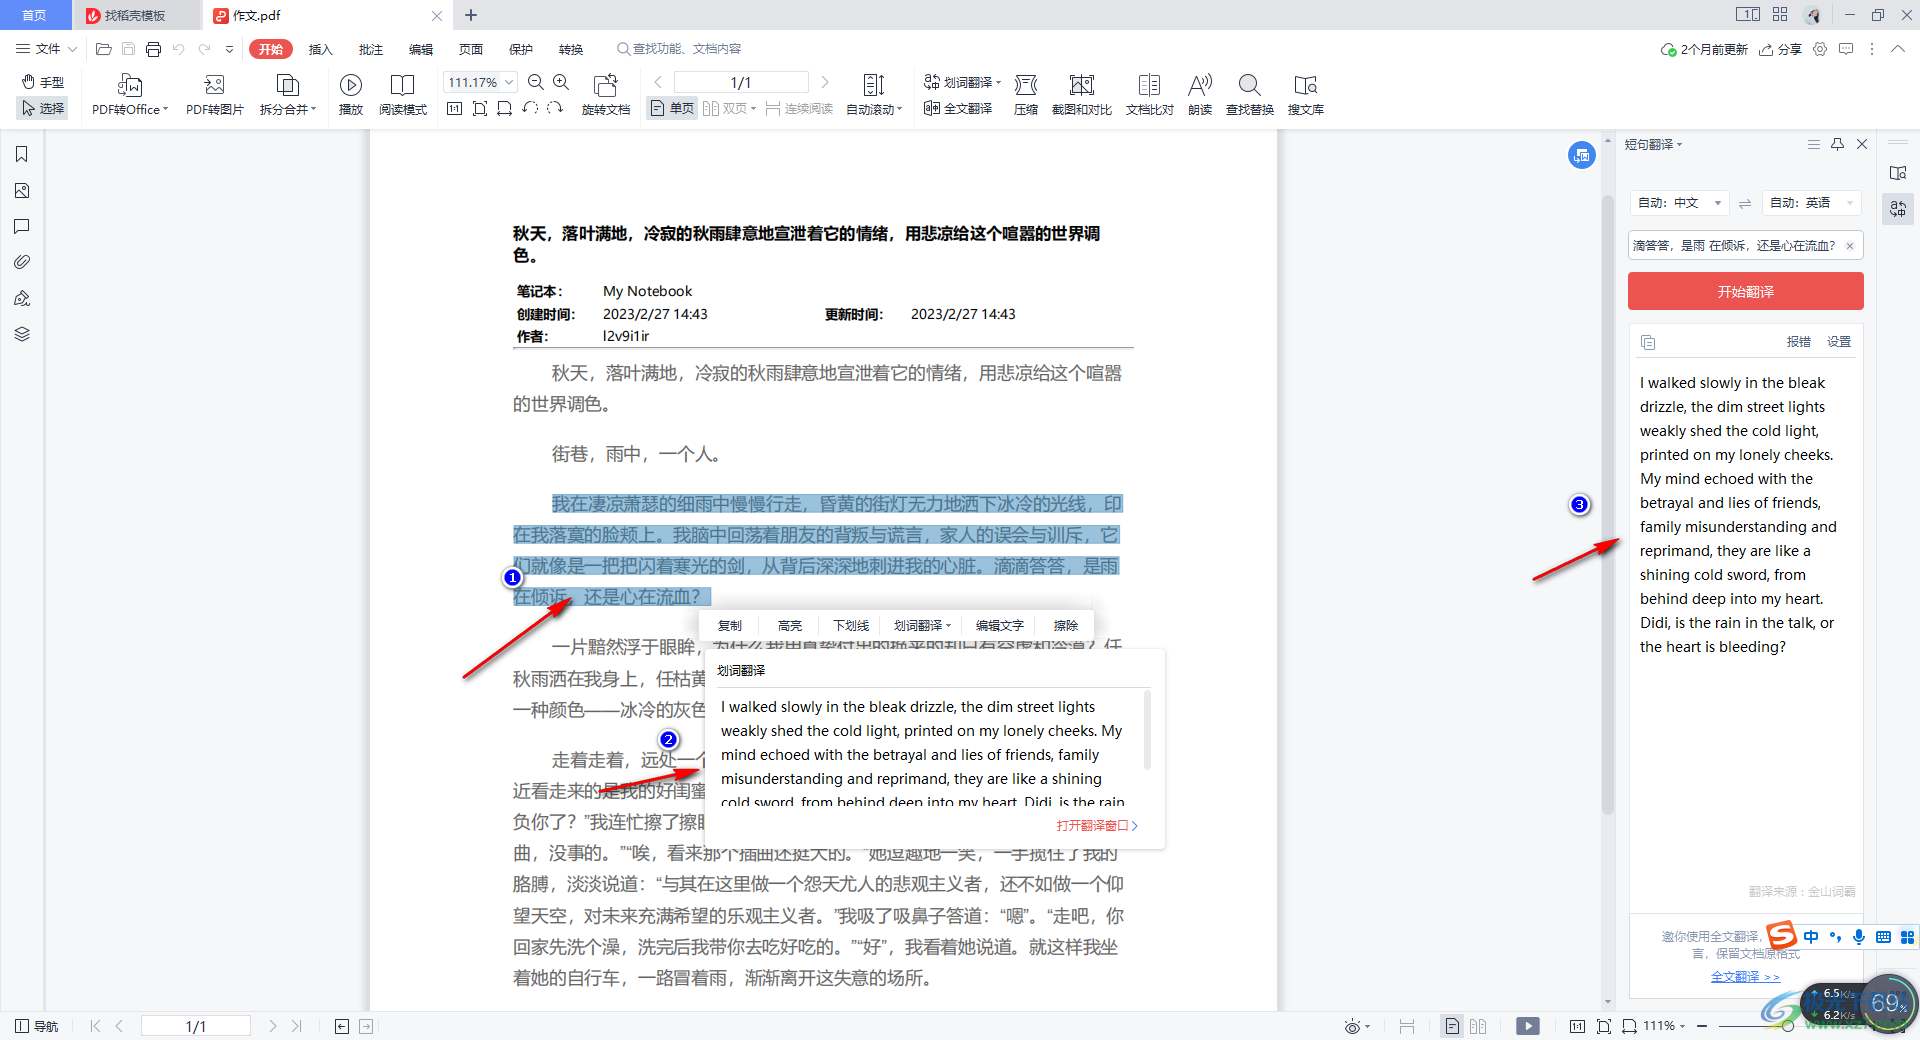
Task: Open PDF转Office conversion menu
Action: [x=130, y=95]
